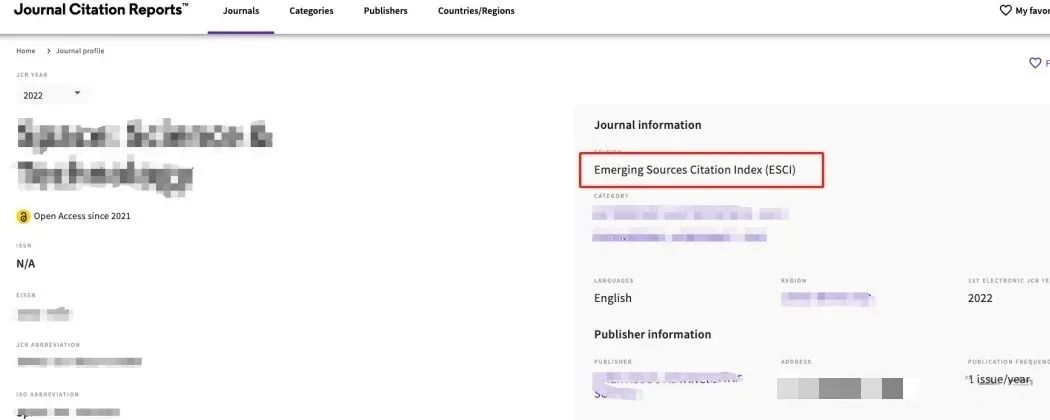
Task: Click the first blurred category link
Action: click(690, 214)
